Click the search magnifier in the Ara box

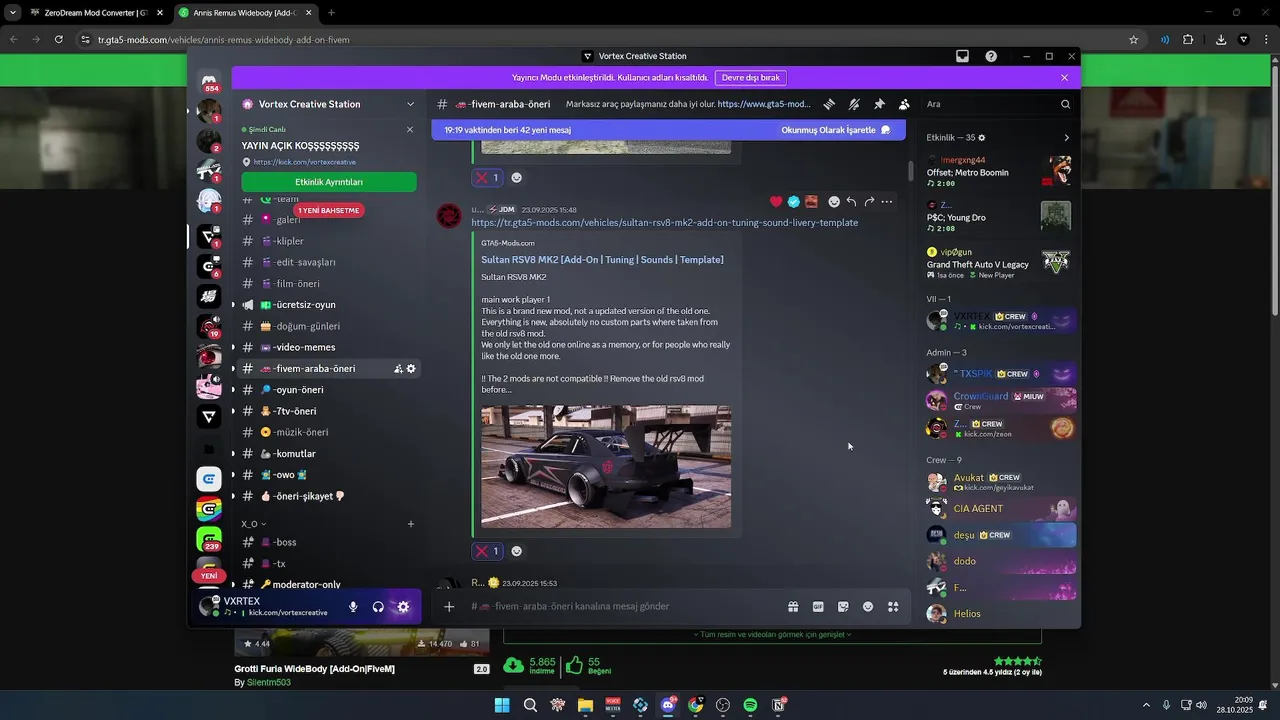1065,104
